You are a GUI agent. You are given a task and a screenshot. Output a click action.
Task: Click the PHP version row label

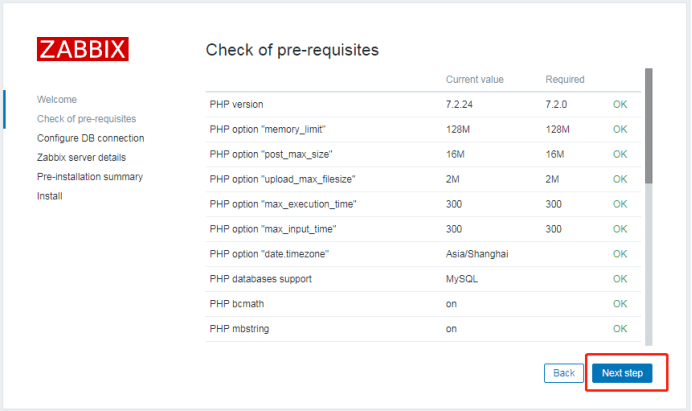236,104
